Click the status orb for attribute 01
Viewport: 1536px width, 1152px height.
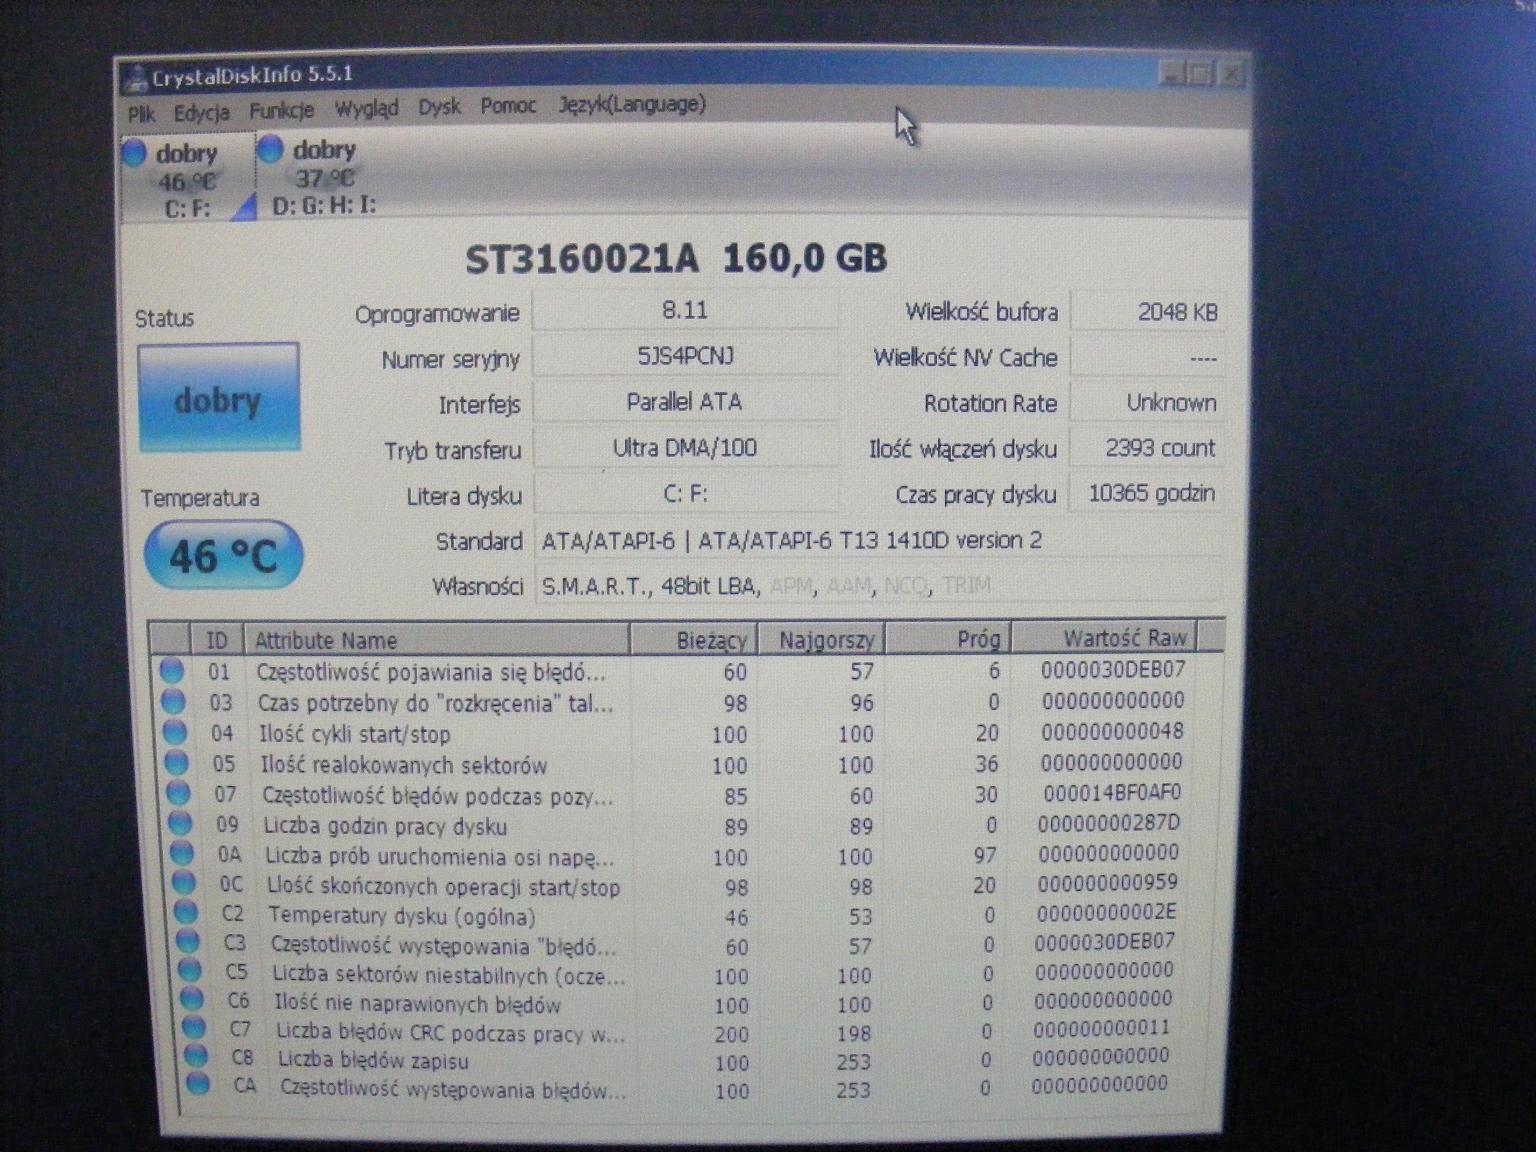[171, 671]
